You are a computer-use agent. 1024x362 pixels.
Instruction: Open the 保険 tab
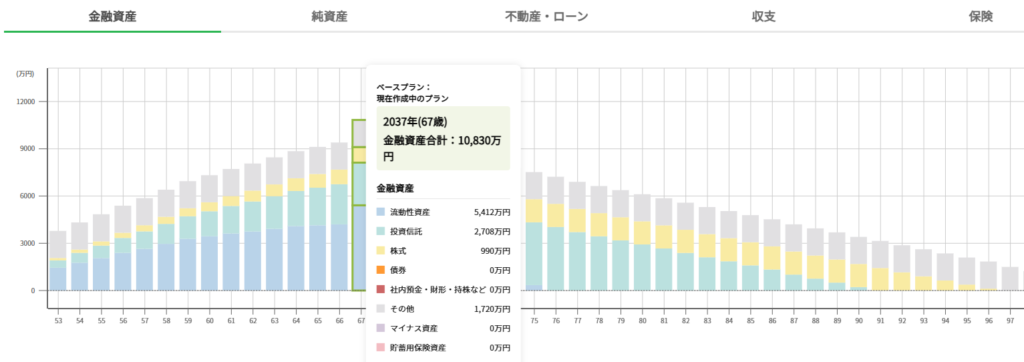point(980,17)
